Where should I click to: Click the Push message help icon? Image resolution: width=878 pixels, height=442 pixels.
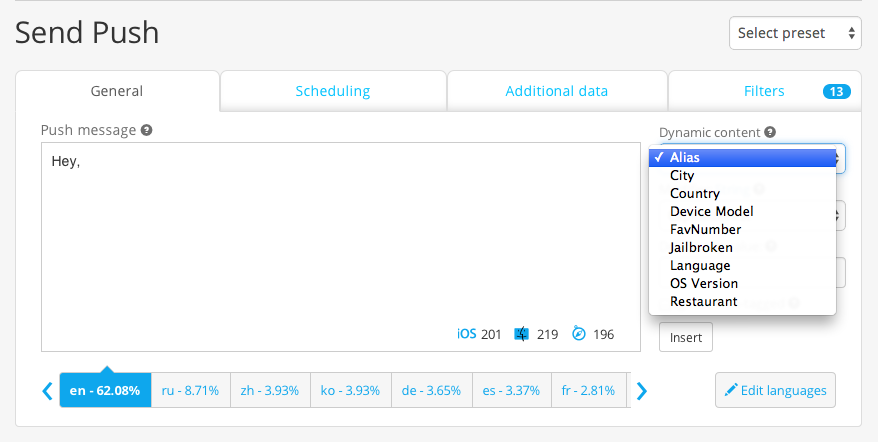[147, 130]
